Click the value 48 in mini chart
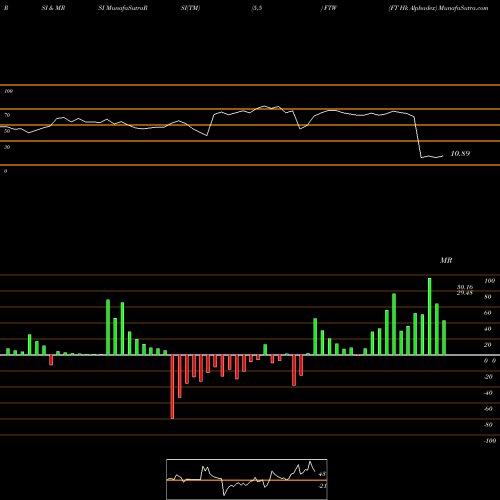The height and width of the screenshot is (500, 500). point(322,474)
